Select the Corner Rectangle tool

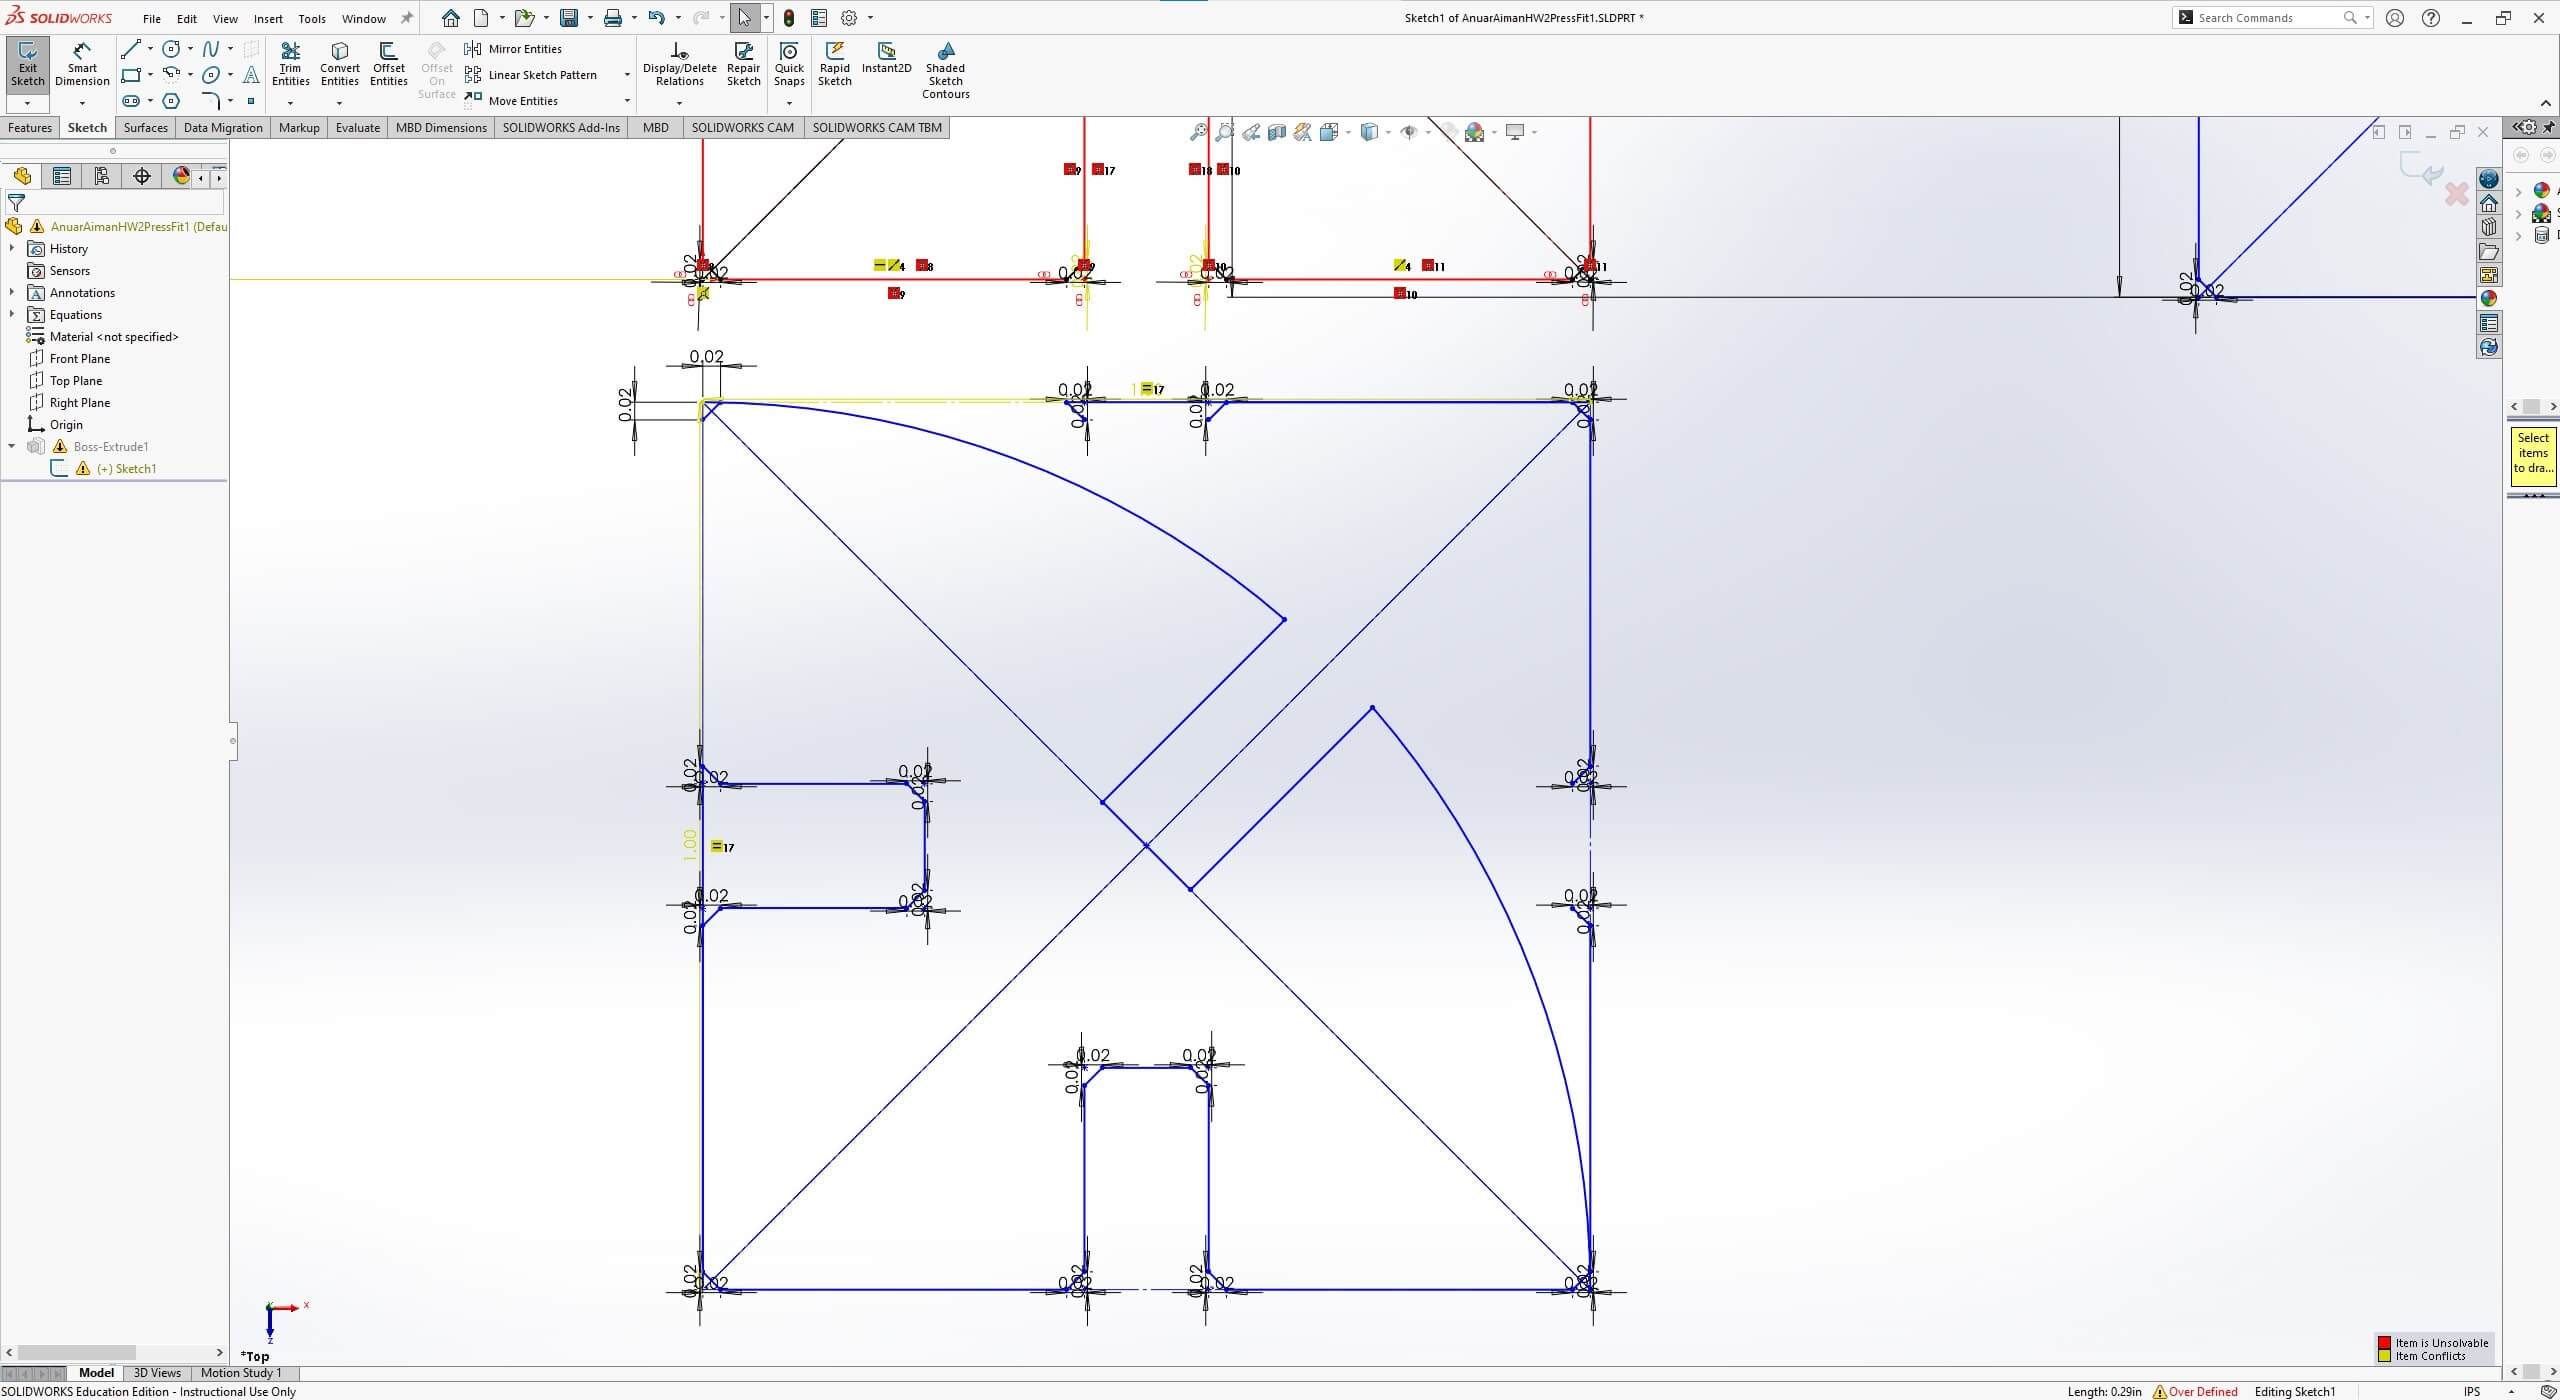click(x=130, y=75)
